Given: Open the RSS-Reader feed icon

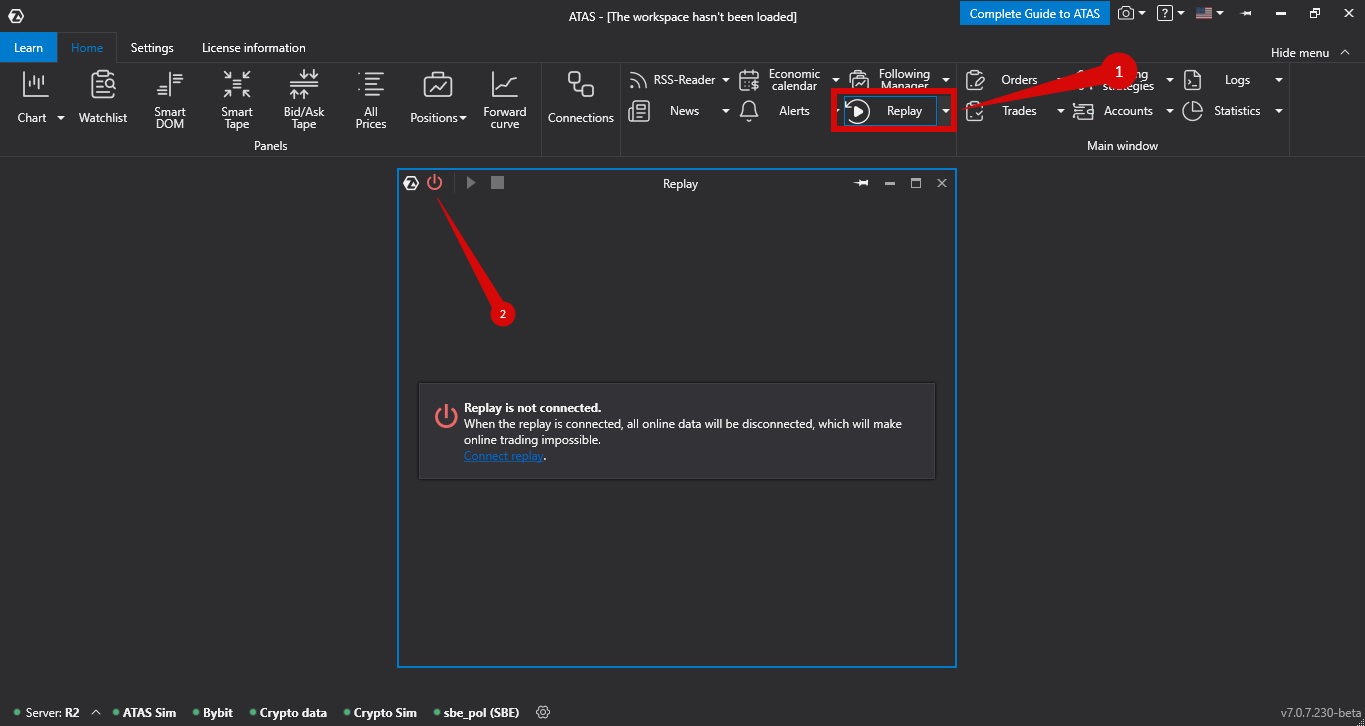Looking at the screenshot, I should tap(639, 80).
